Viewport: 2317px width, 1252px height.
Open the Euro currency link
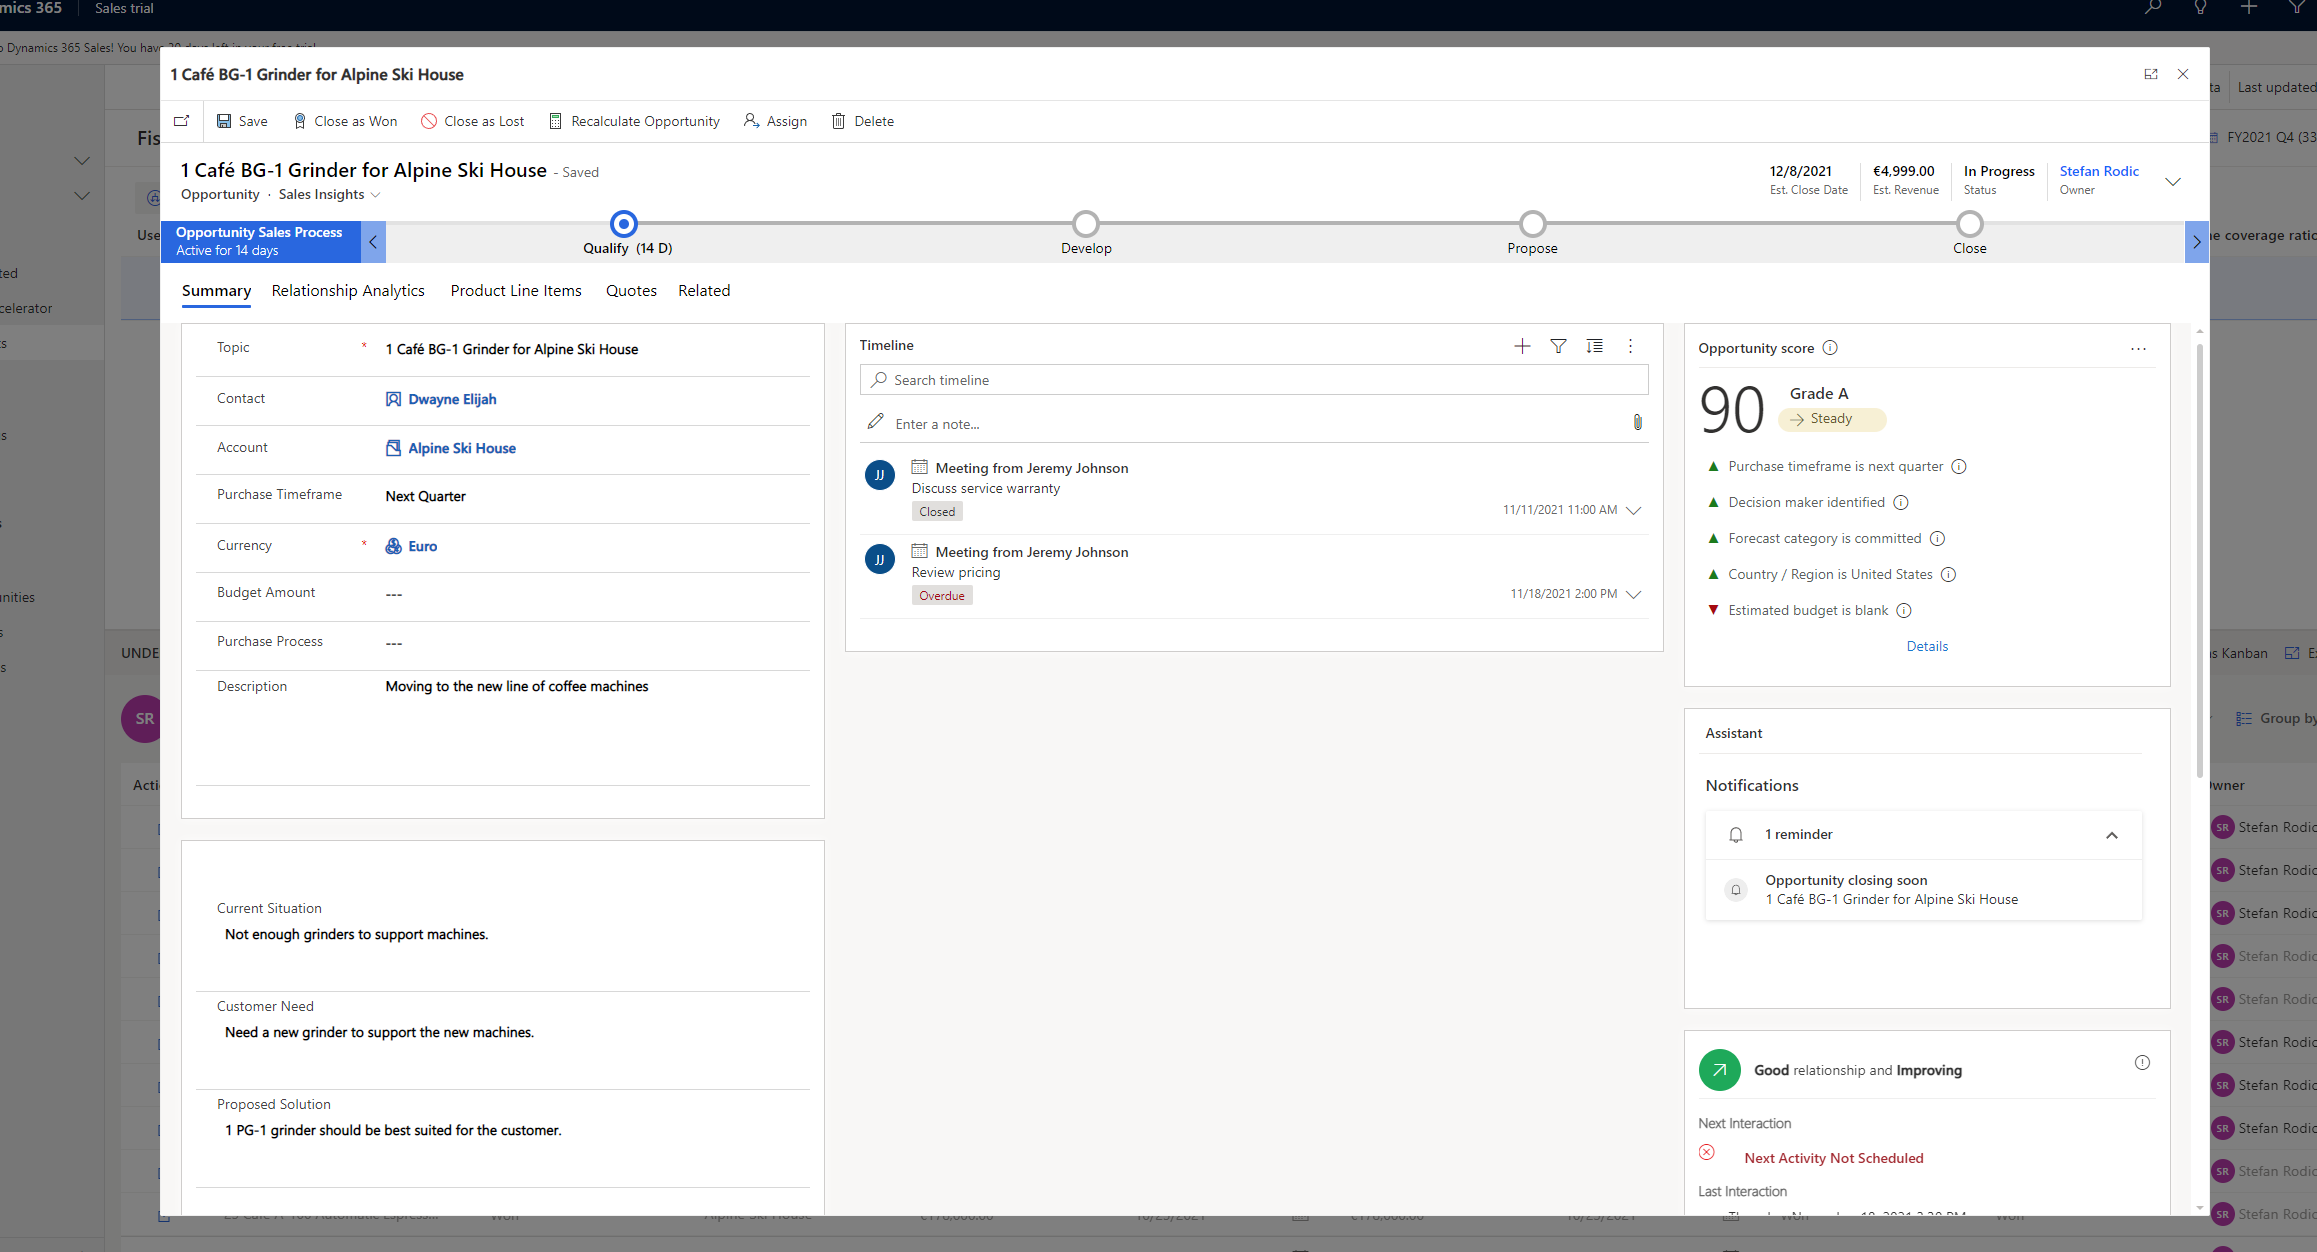[x=422, y=546]
